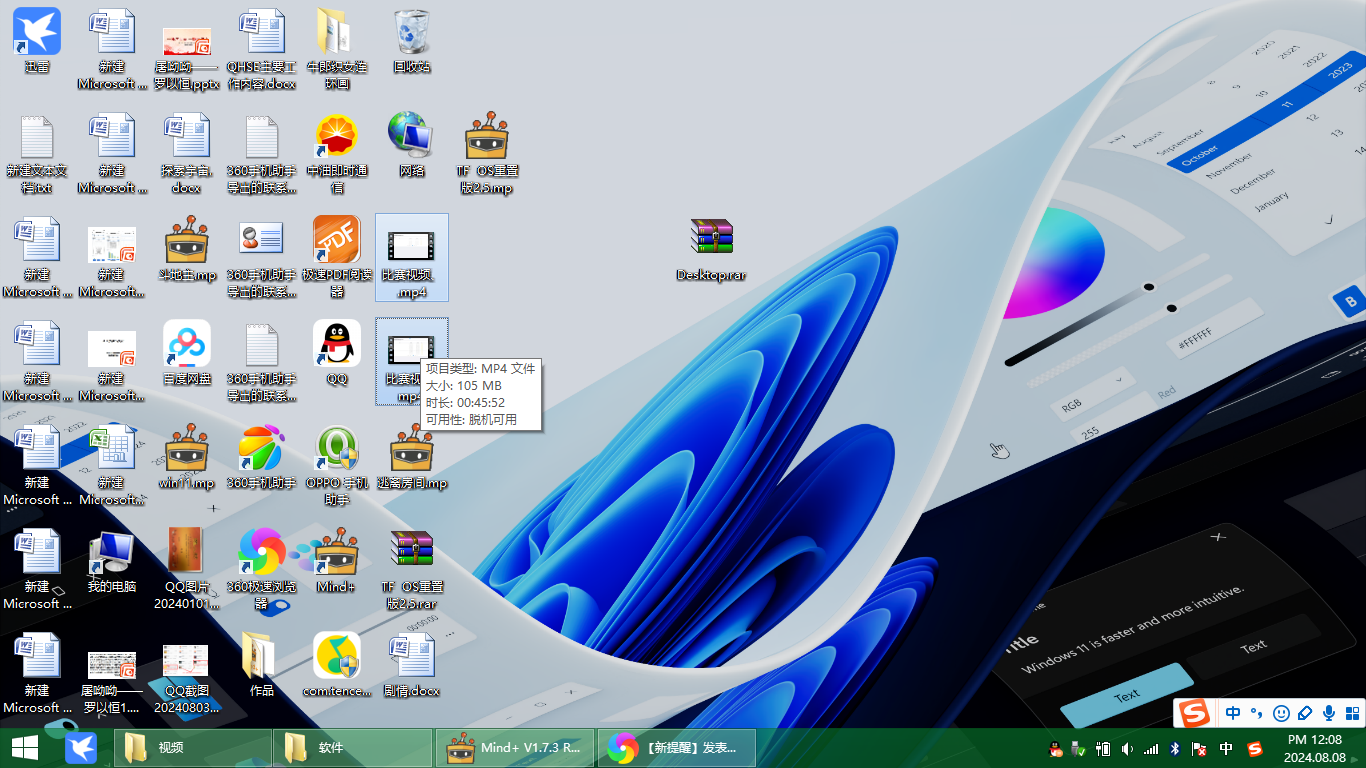Select the 迅雷 desktop shortcut
Image resolution: width=1366 pixels, height=768 pixels.
click(x=37, y=41)
